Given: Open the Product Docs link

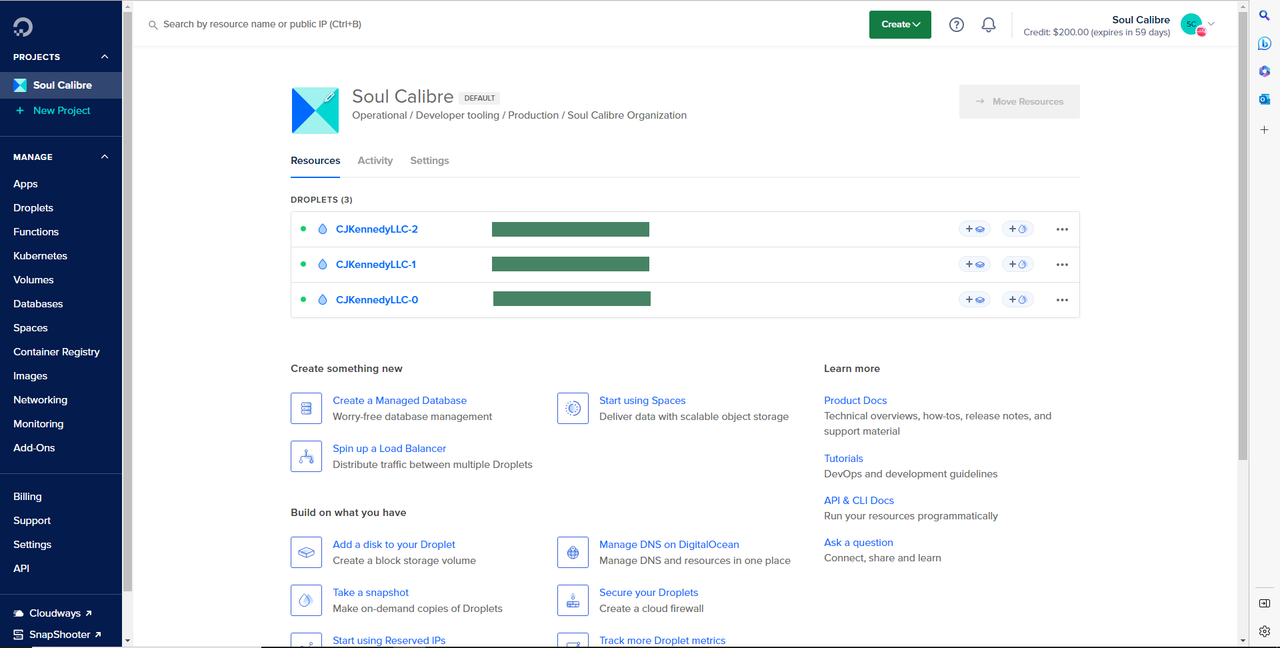Looking at the screenshot, I should [x=855, y=400].
